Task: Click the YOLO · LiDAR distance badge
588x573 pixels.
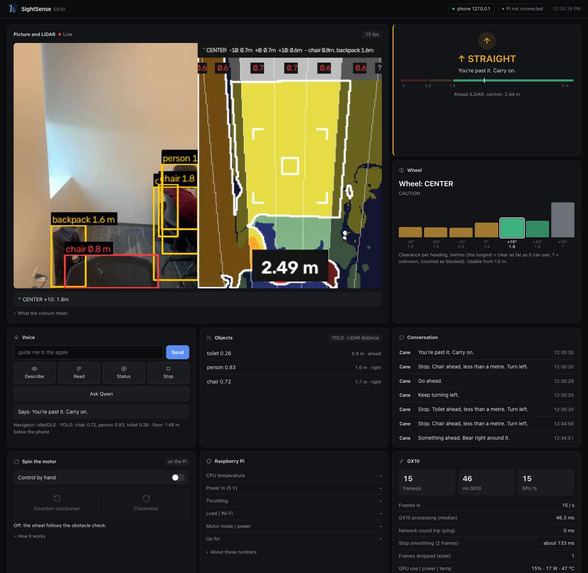Action: pyautogui.click(x=355, y=338)
